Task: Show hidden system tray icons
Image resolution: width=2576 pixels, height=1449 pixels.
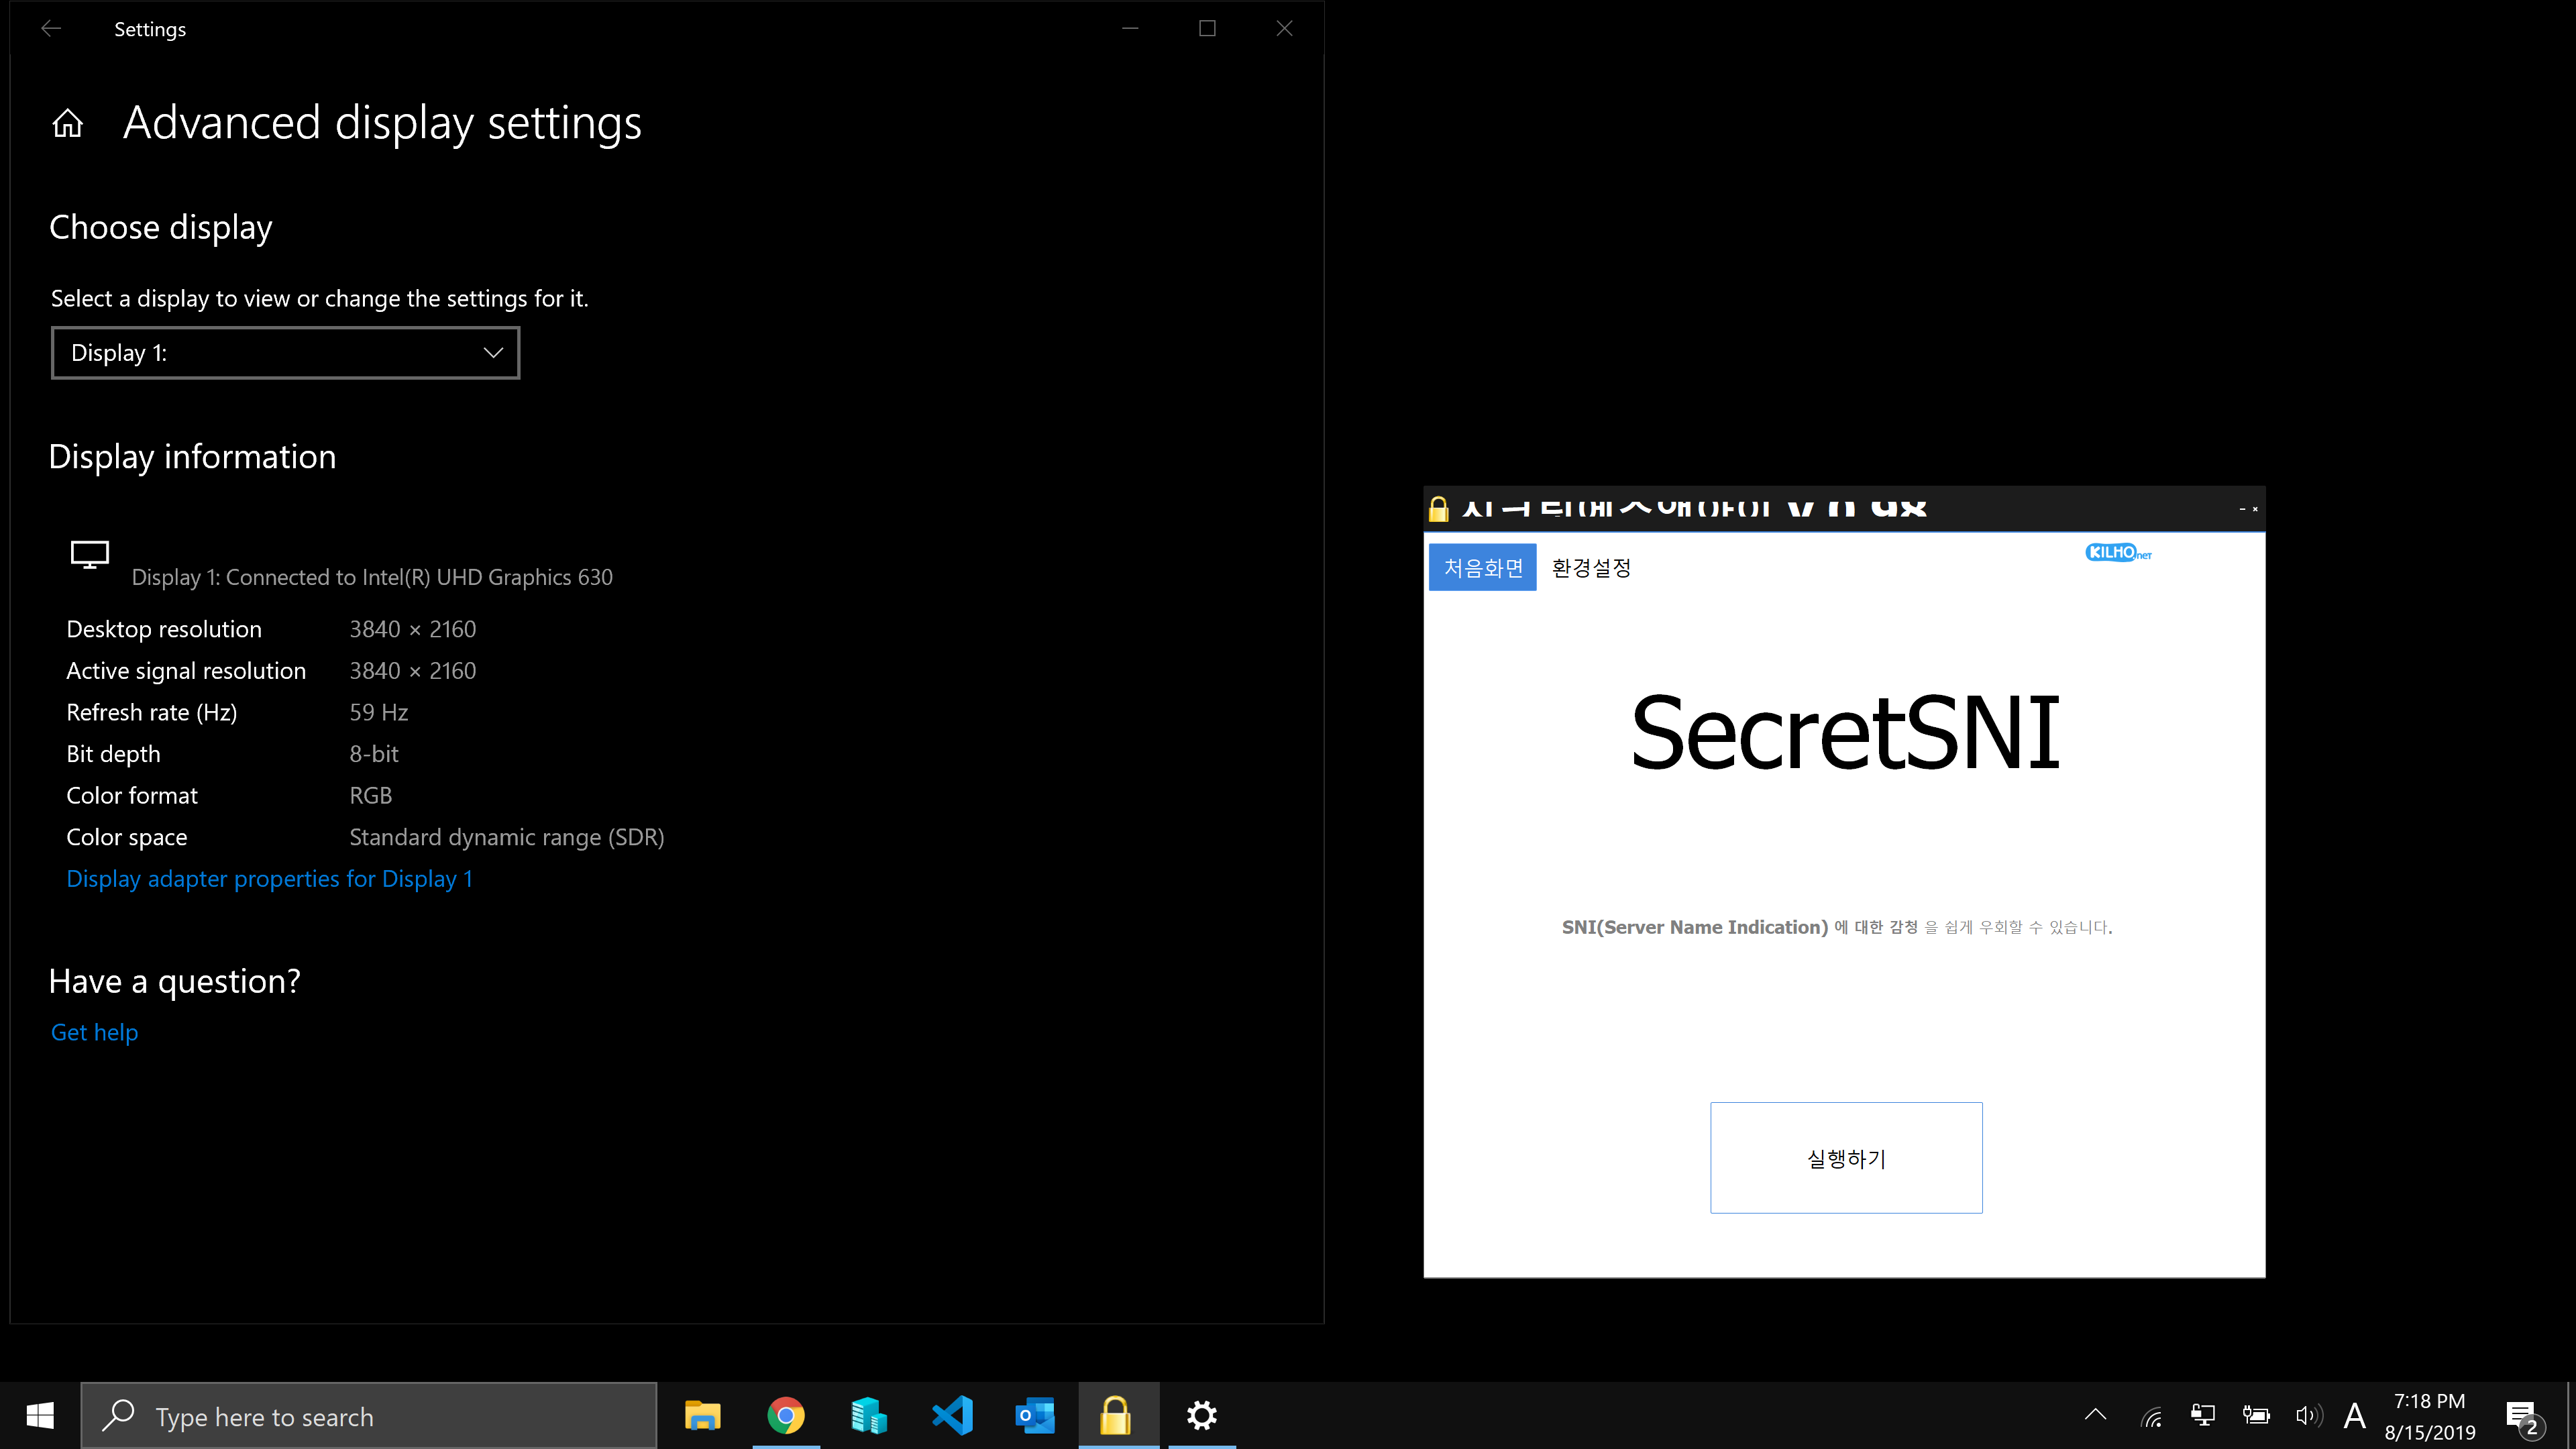Action: [2095, 1416]
